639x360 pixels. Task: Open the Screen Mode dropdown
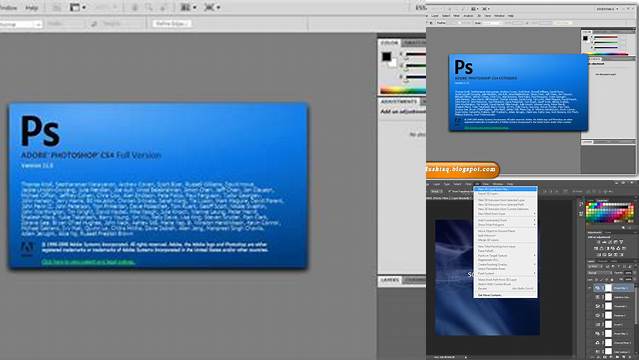[212, 7]
